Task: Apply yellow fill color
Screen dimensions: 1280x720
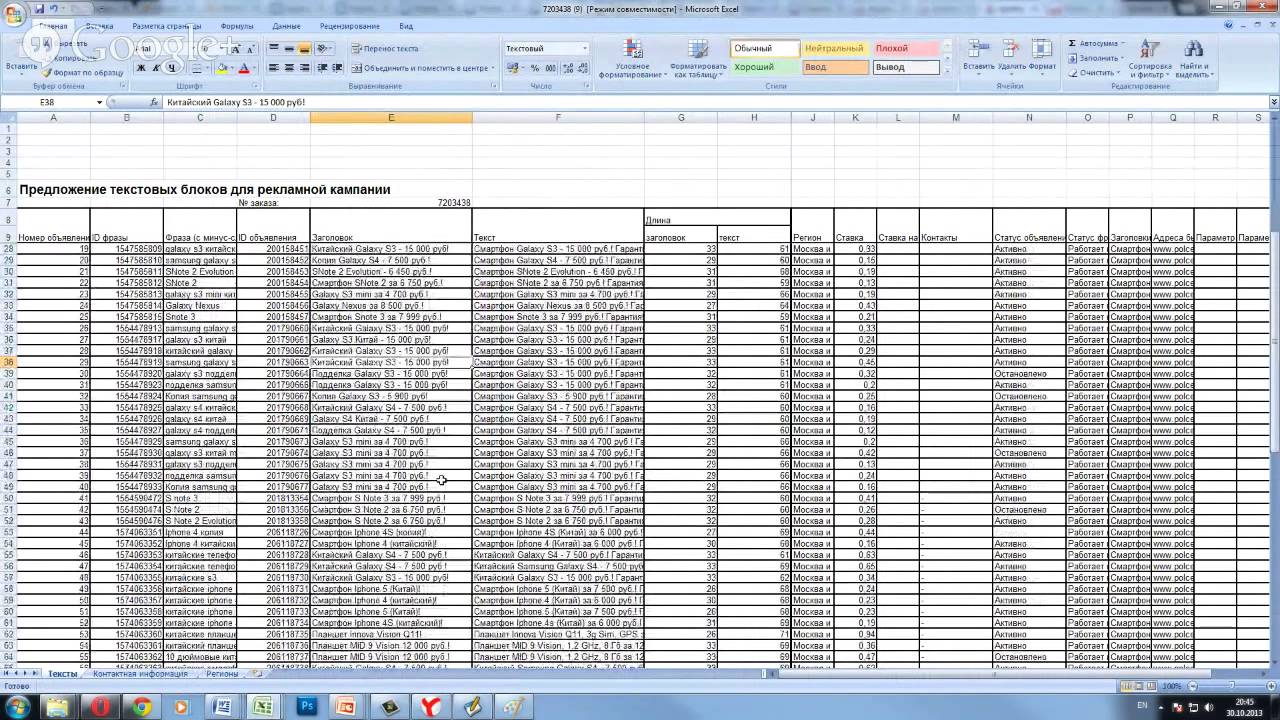Action: [220, 68]
